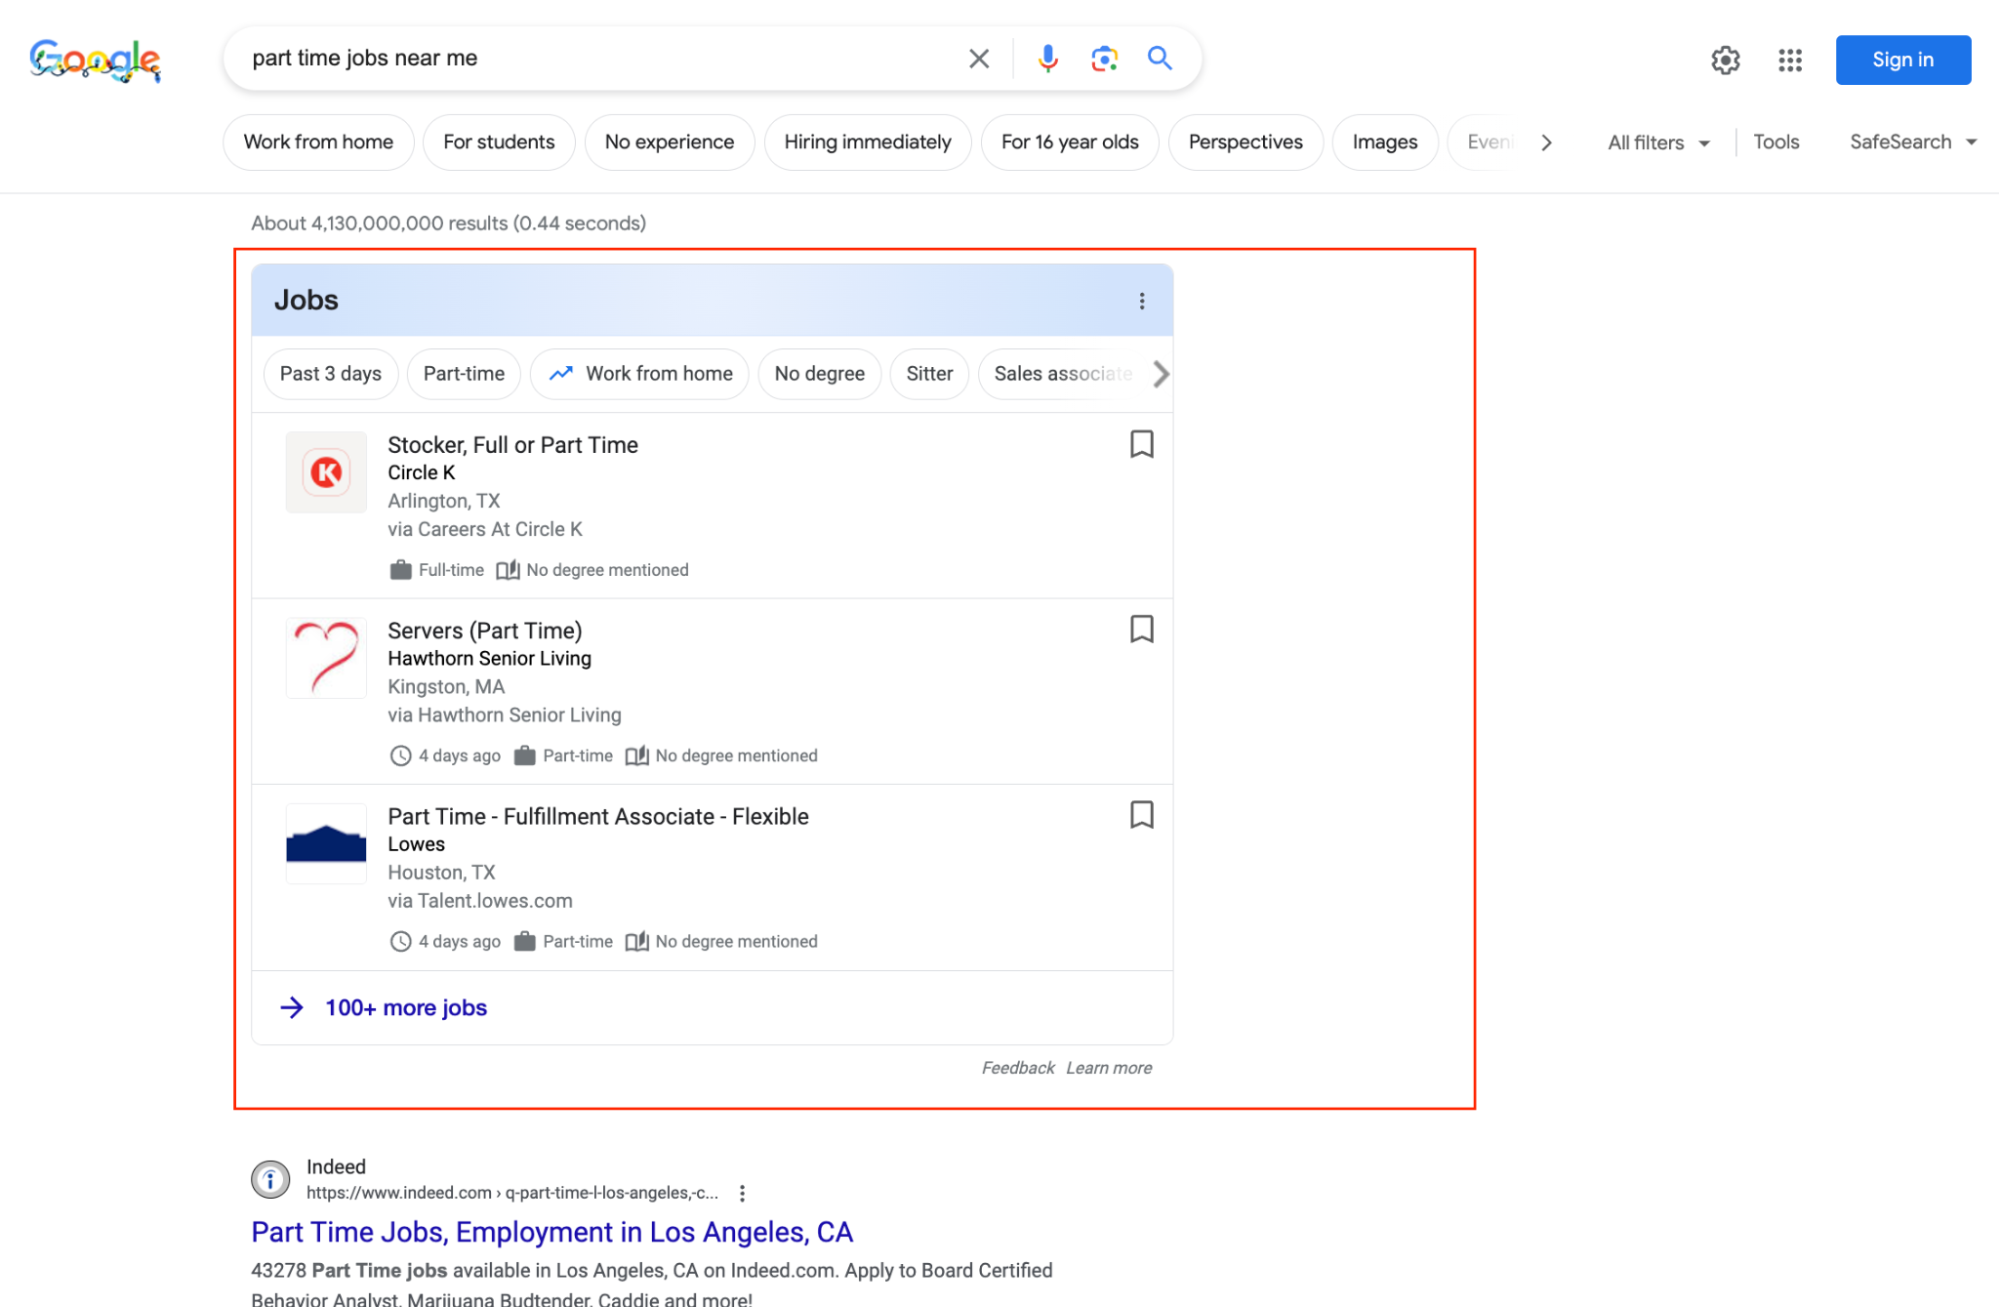Viewport: 1999px width, 1307px height.
Task: Open Jobs panel three-dot options menu
Action: (x=1142, y=301)
